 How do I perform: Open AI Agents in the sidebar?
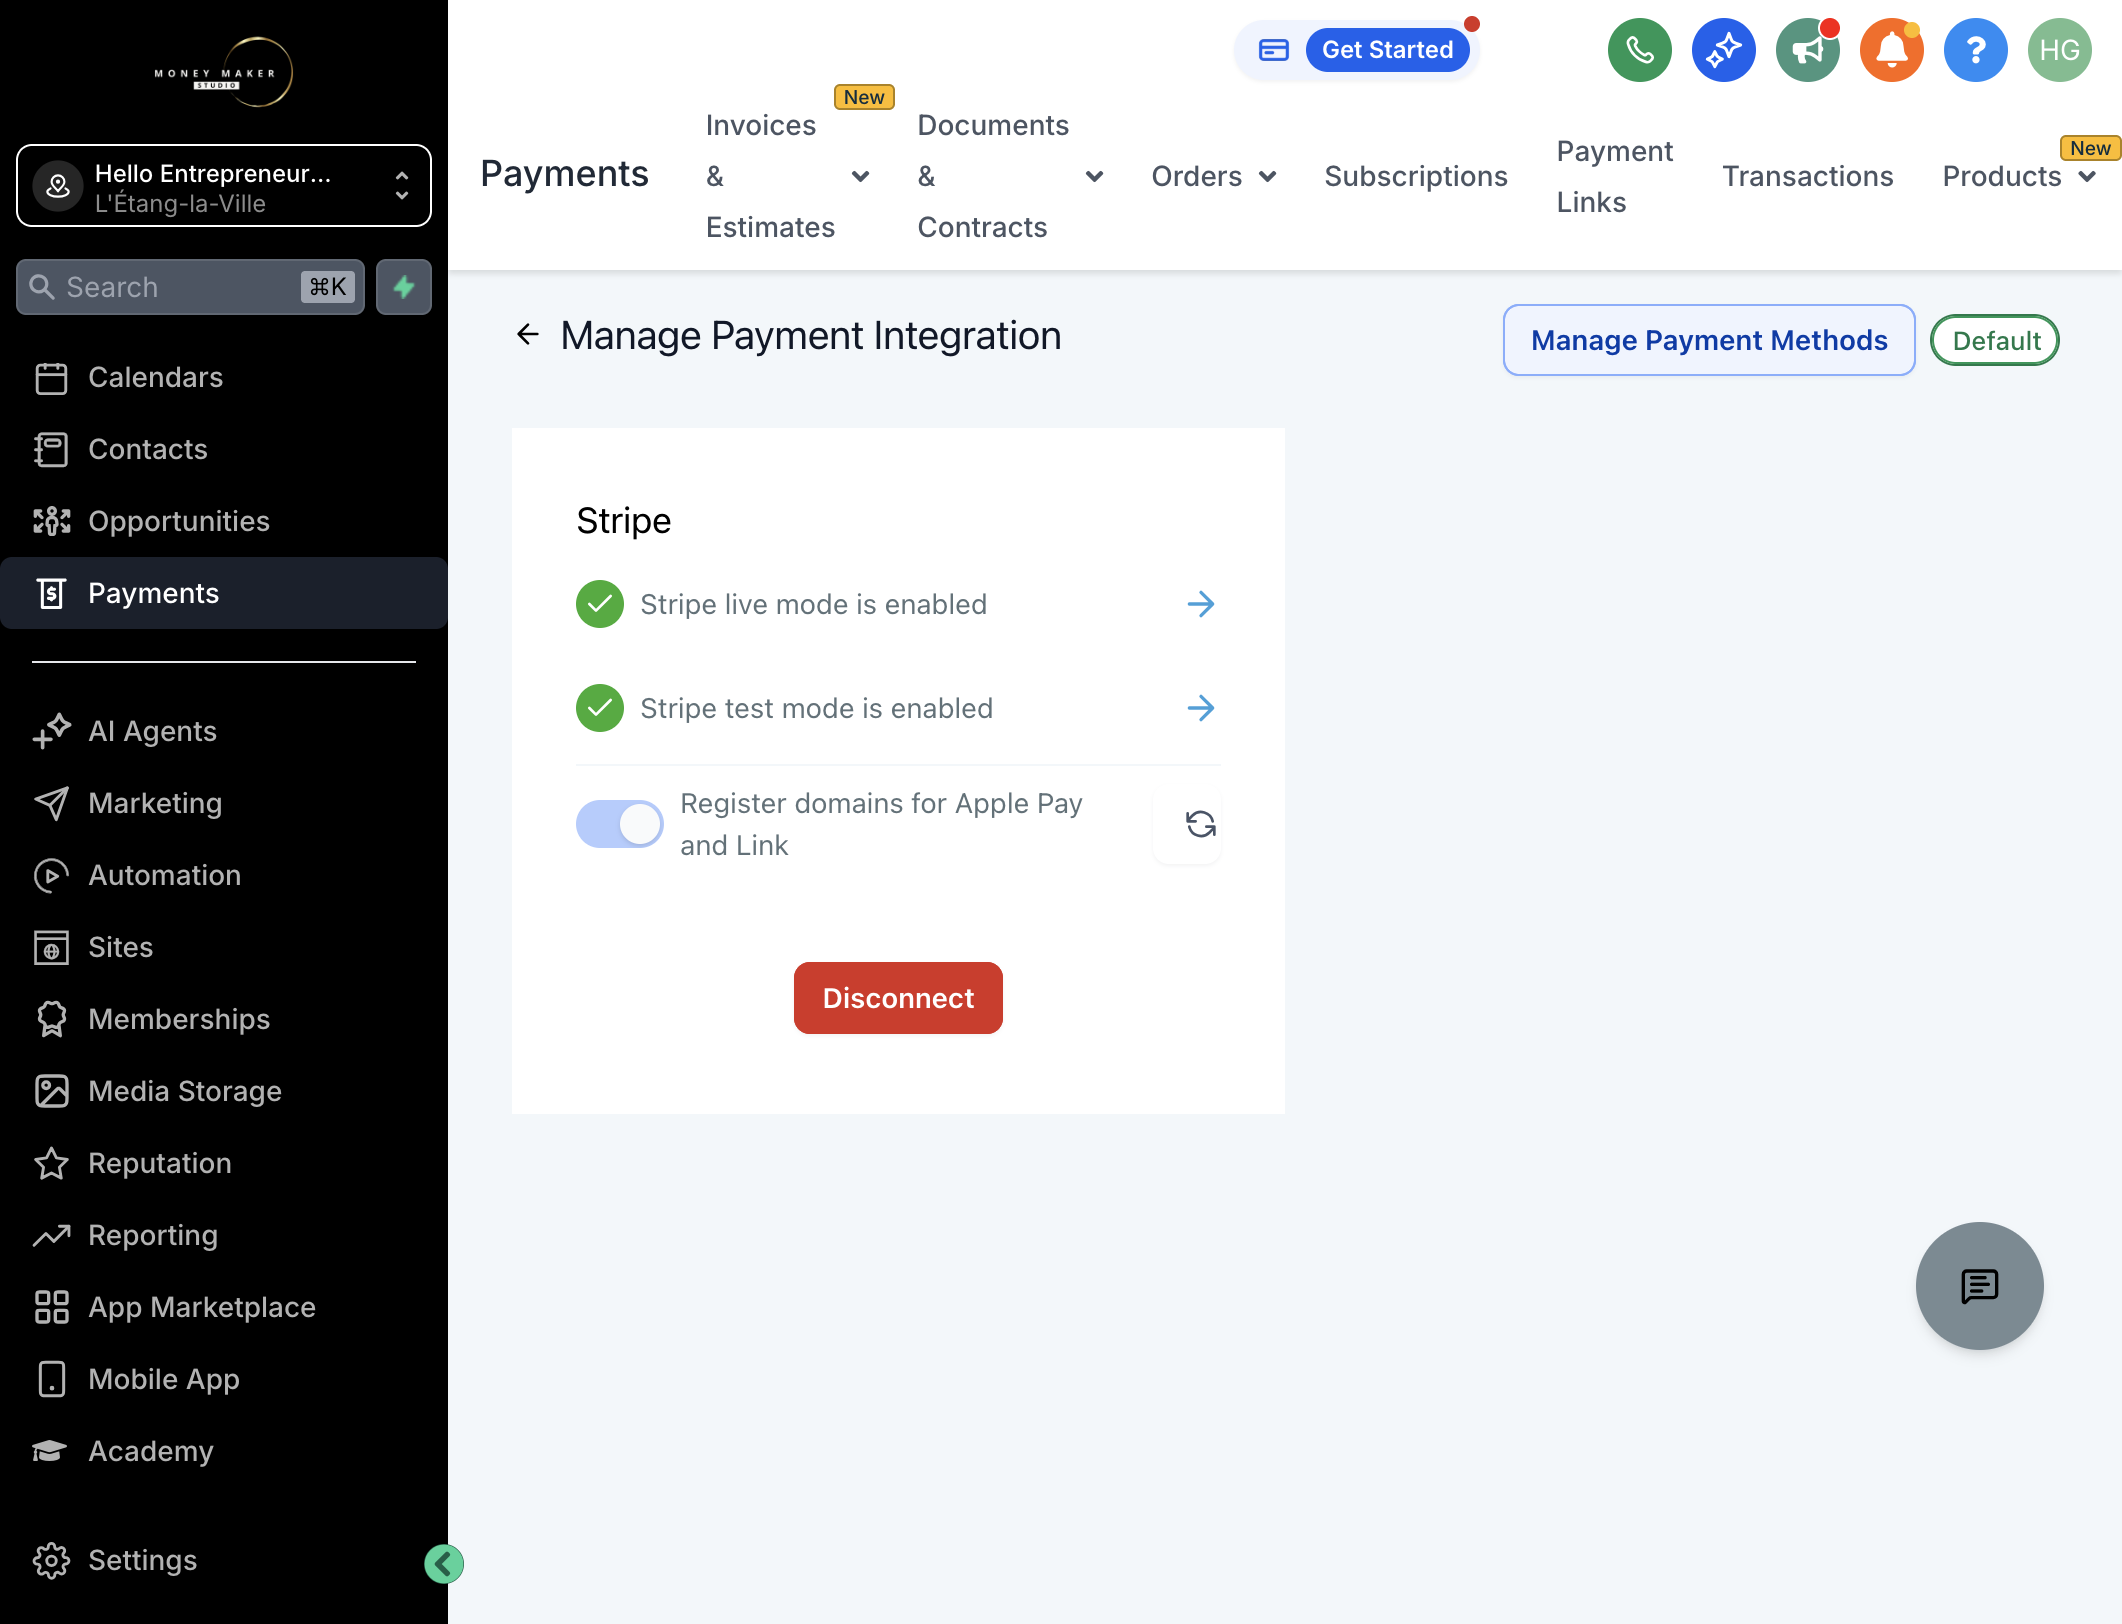coord(224,731)
